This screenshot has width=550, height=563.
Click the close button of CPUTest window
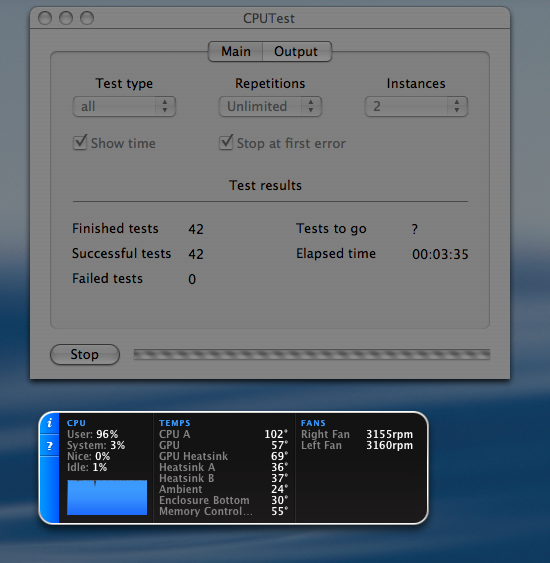coord(45,18)
